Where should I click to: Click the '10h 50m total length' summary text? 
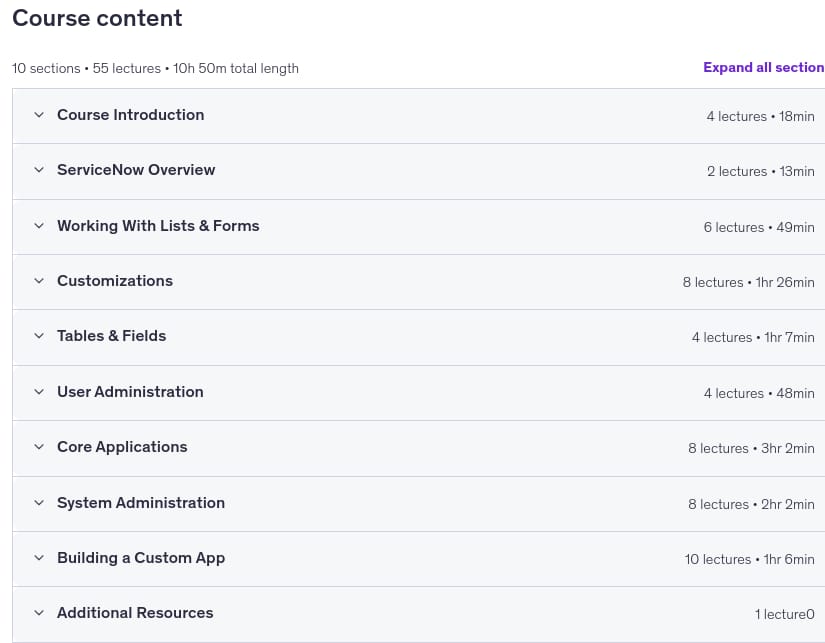[236, 68]
